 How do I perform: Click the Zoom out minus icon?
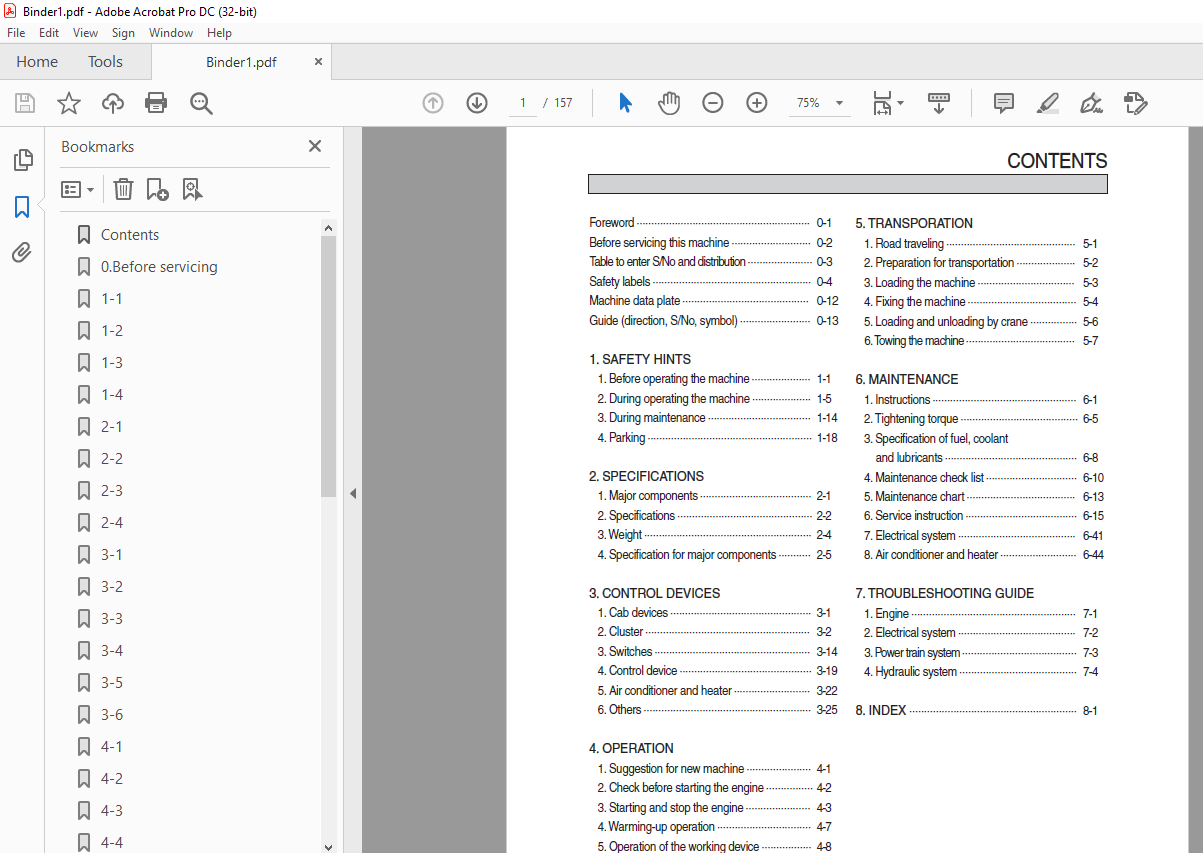coord(712,103)
